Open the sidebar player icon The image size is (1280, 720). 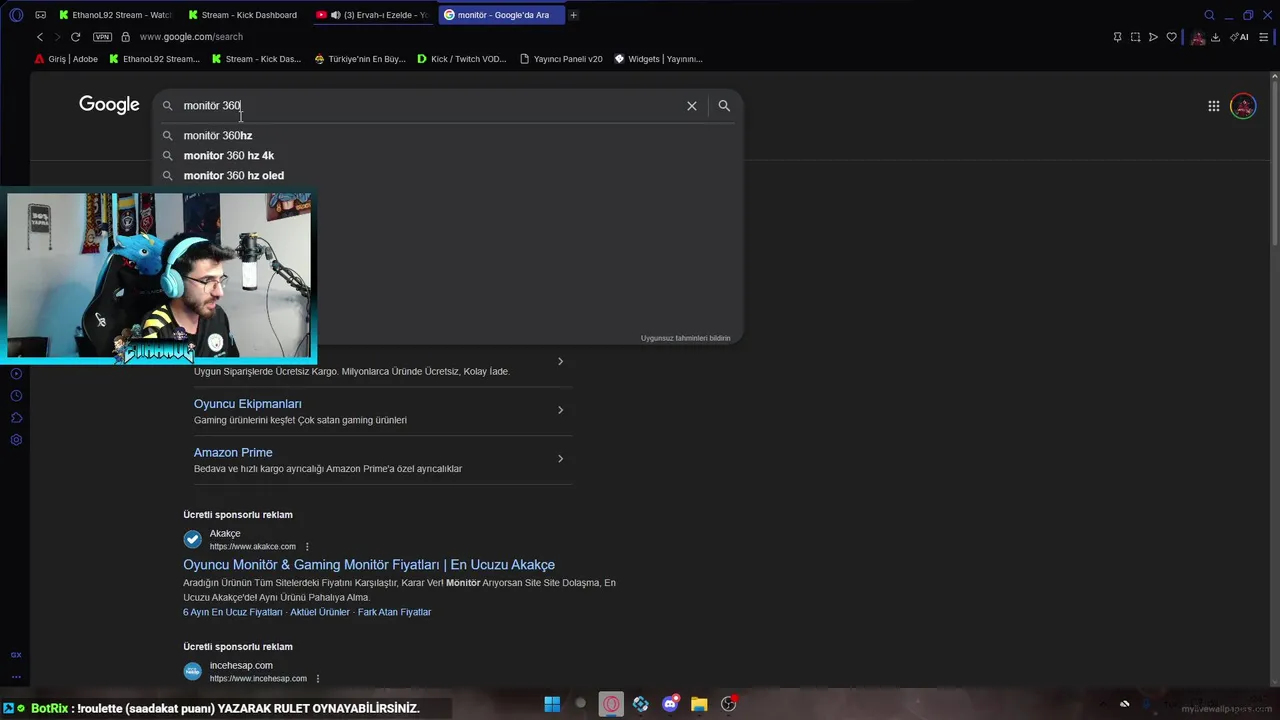pos(16,373)
